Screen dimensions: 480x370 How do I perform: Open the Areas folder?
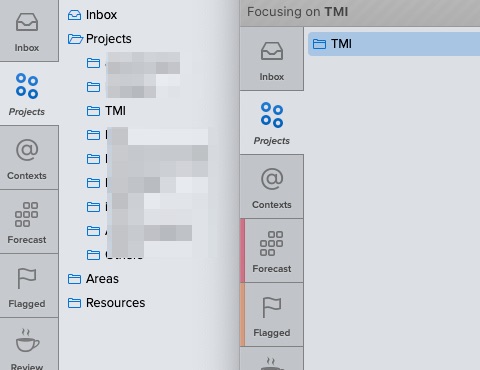(x=93, y=279)
